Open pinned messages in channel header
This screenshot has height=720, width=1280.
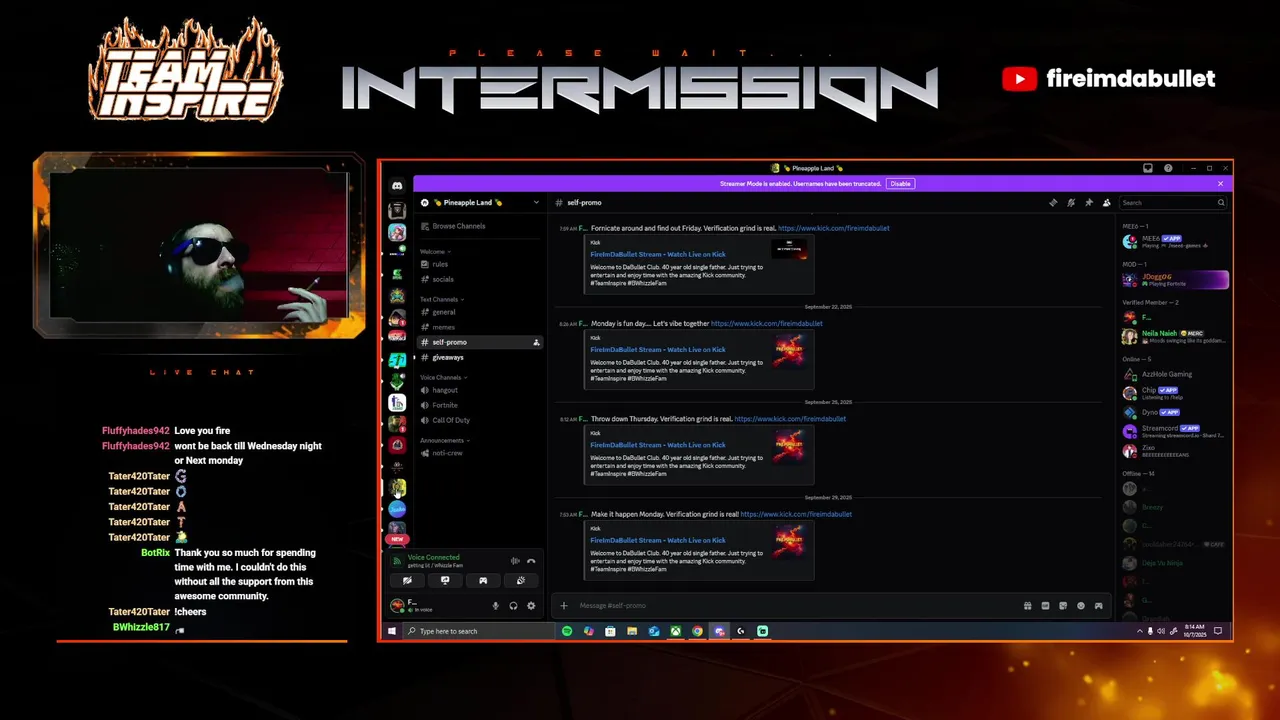click(1089, 203)
